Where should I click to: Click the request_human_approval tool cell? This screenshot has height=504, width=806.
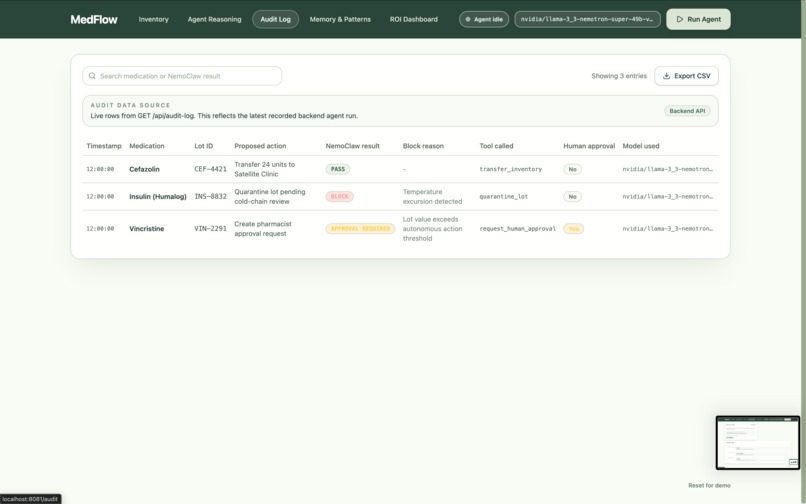[x=518, y=229]
